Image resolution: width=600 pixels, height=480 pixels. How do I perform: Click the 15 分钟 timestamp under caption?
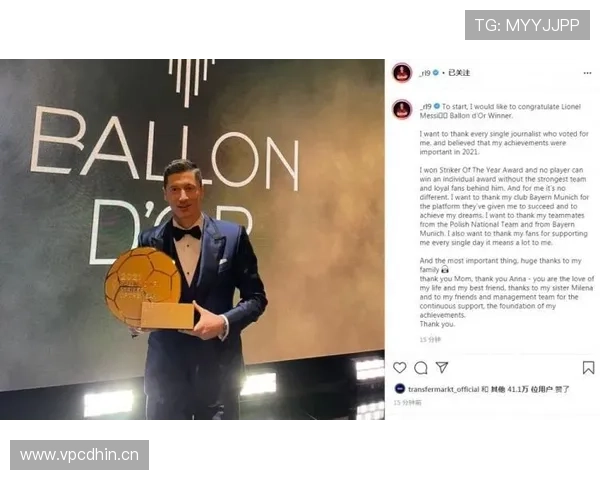tap(430, 340)
